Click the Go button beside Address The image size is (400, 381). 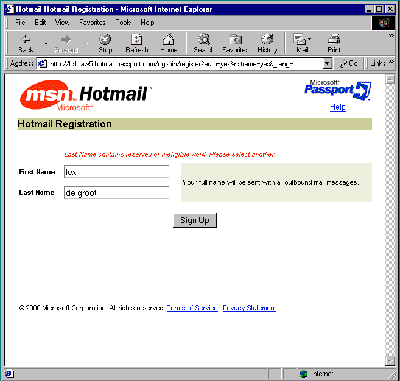348,63
